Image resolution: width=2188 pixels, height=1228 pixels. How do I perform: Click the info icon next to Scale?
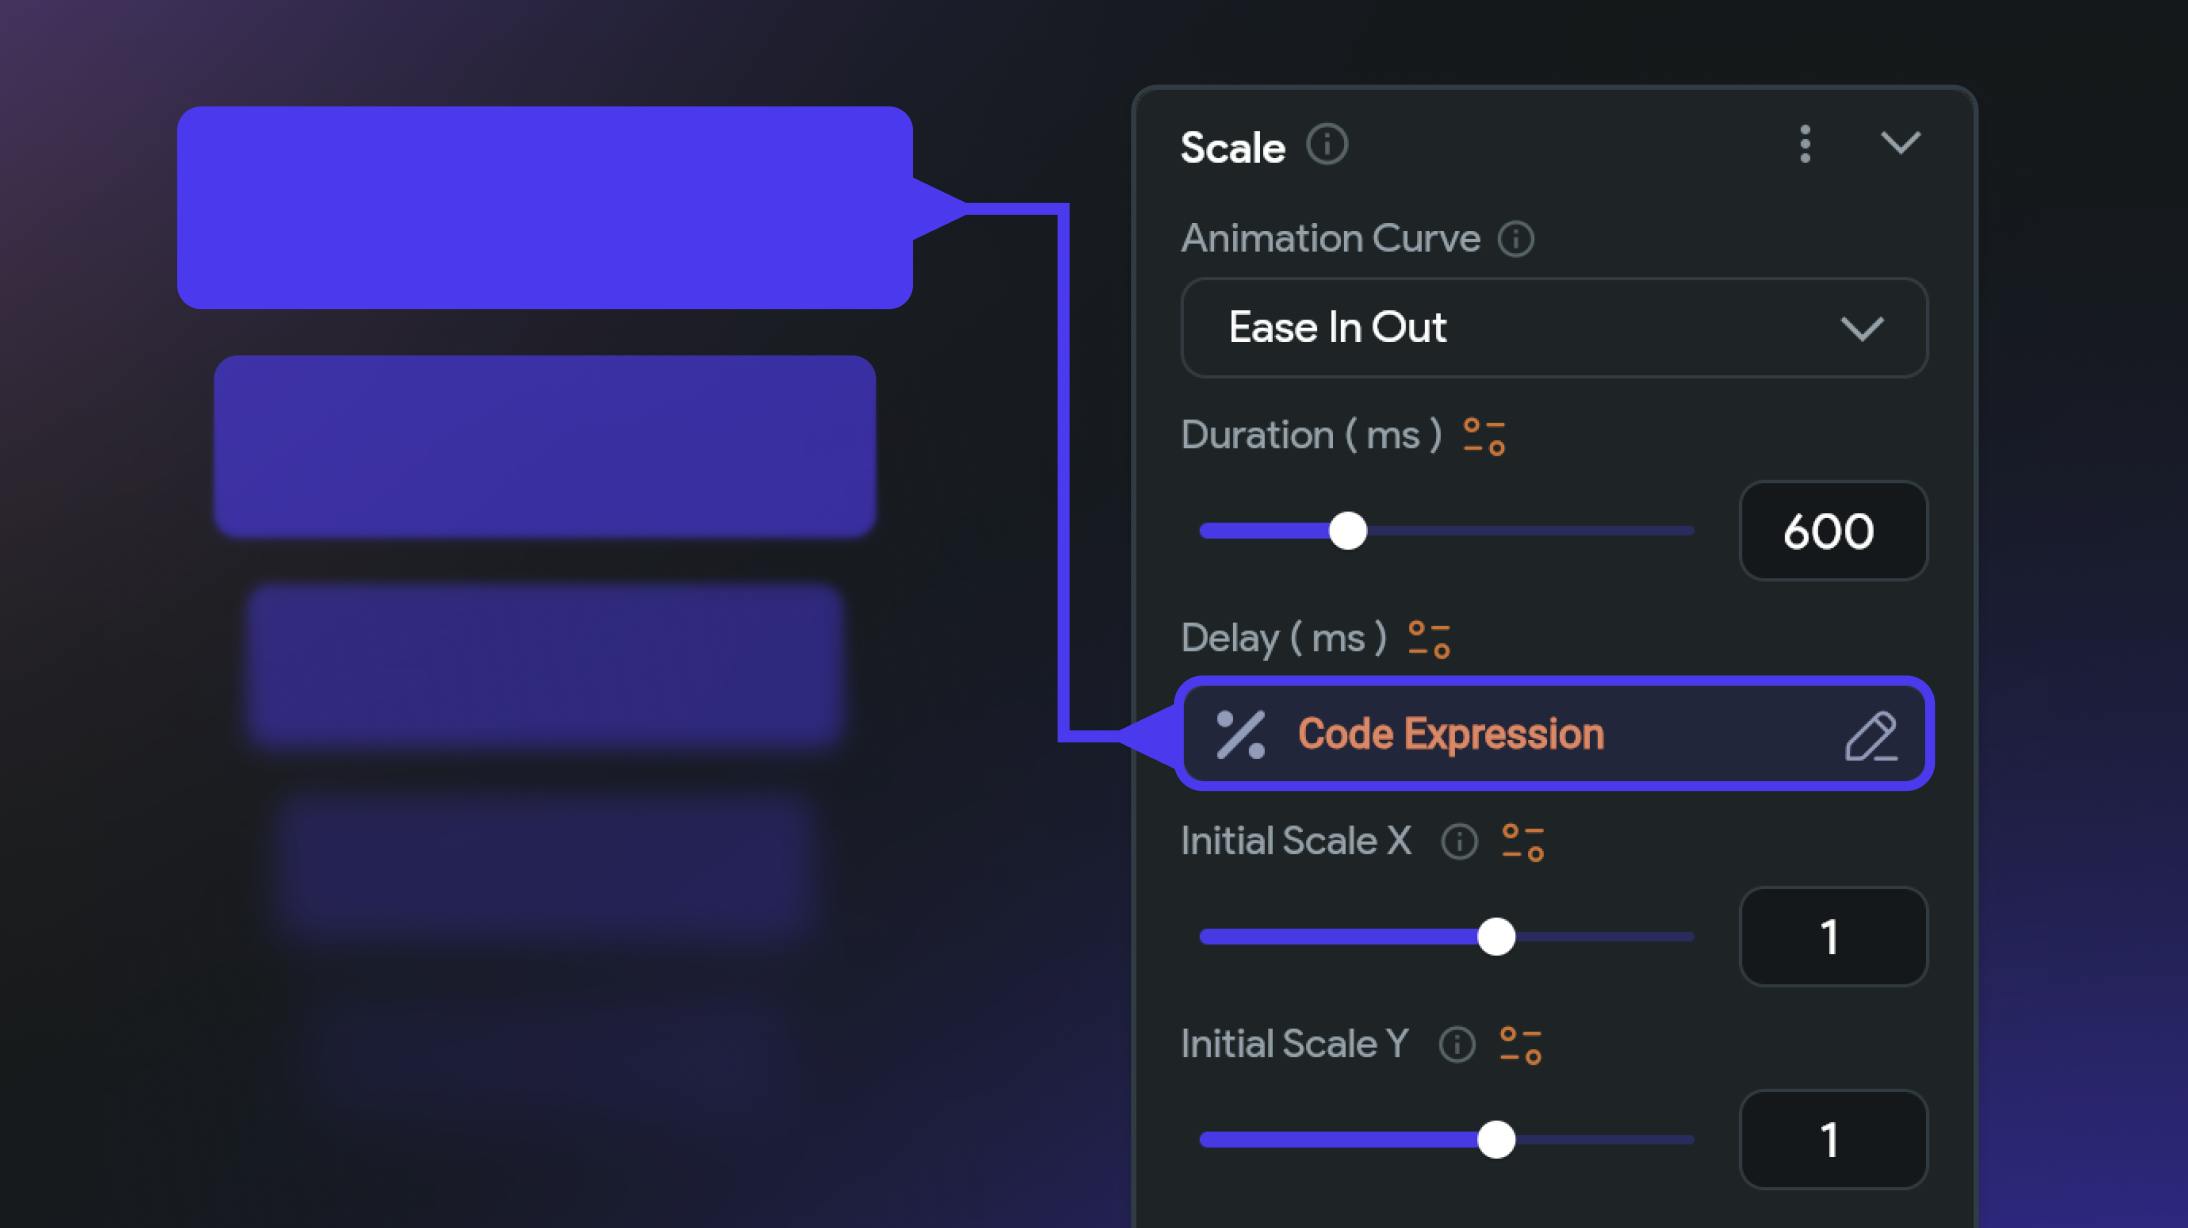1327,145
